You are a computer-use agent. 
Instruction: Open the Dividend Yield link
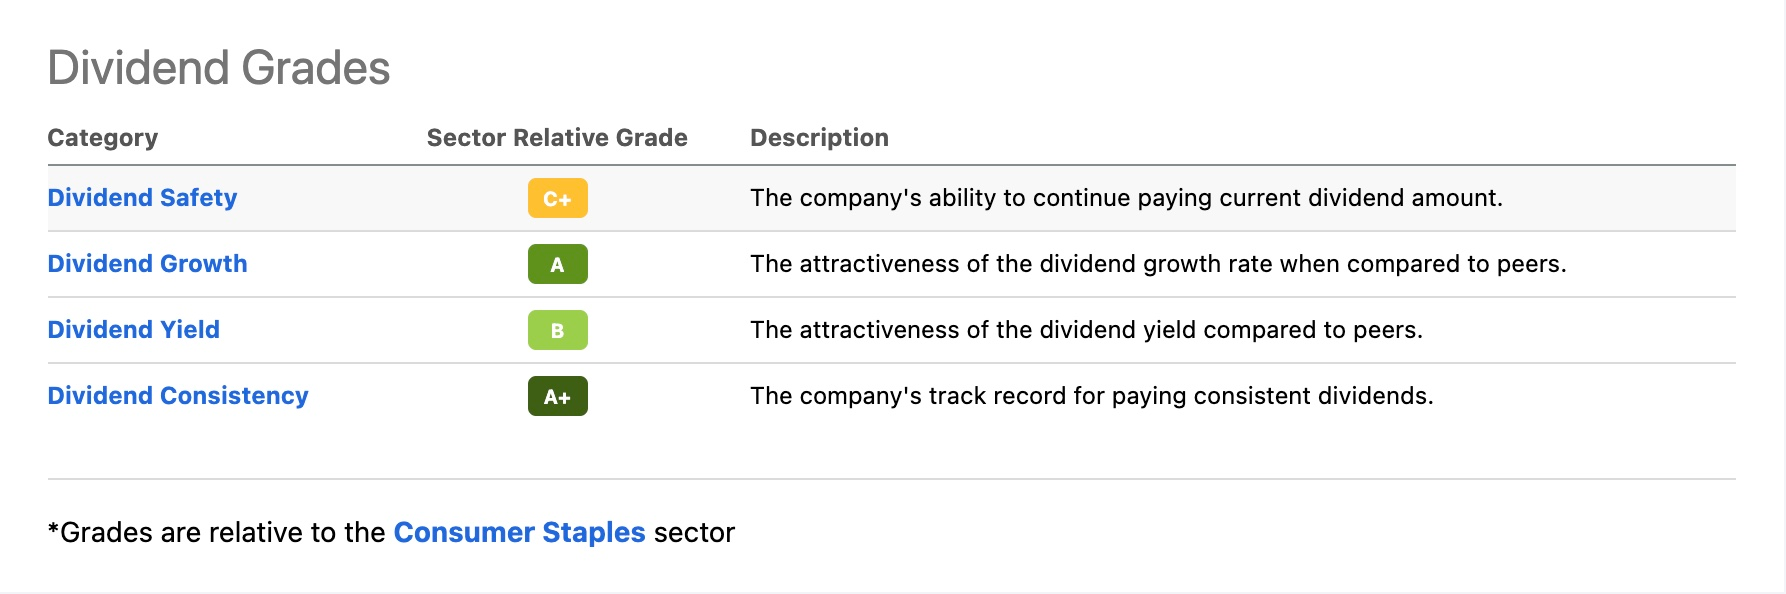[133, 330]
